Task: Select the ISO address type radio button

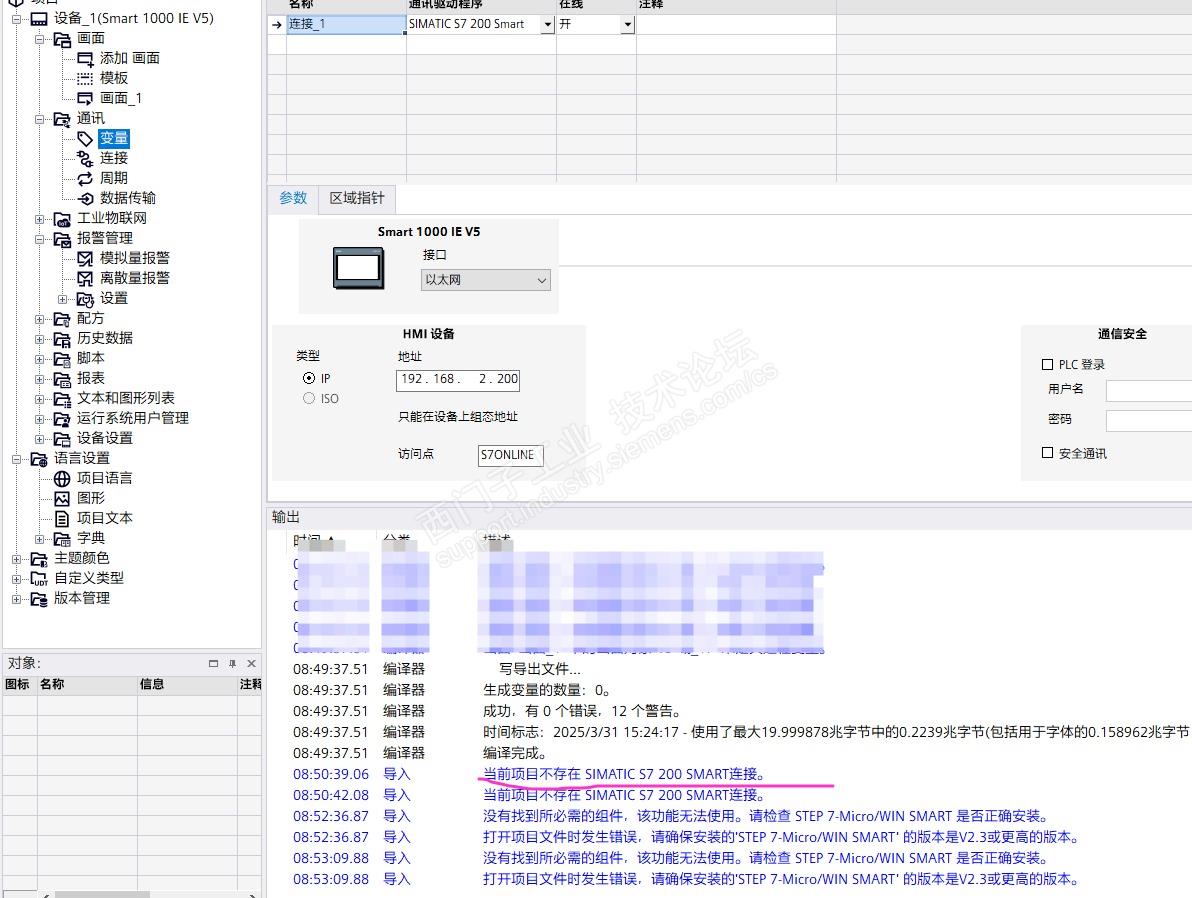Action: pos(309,398)
